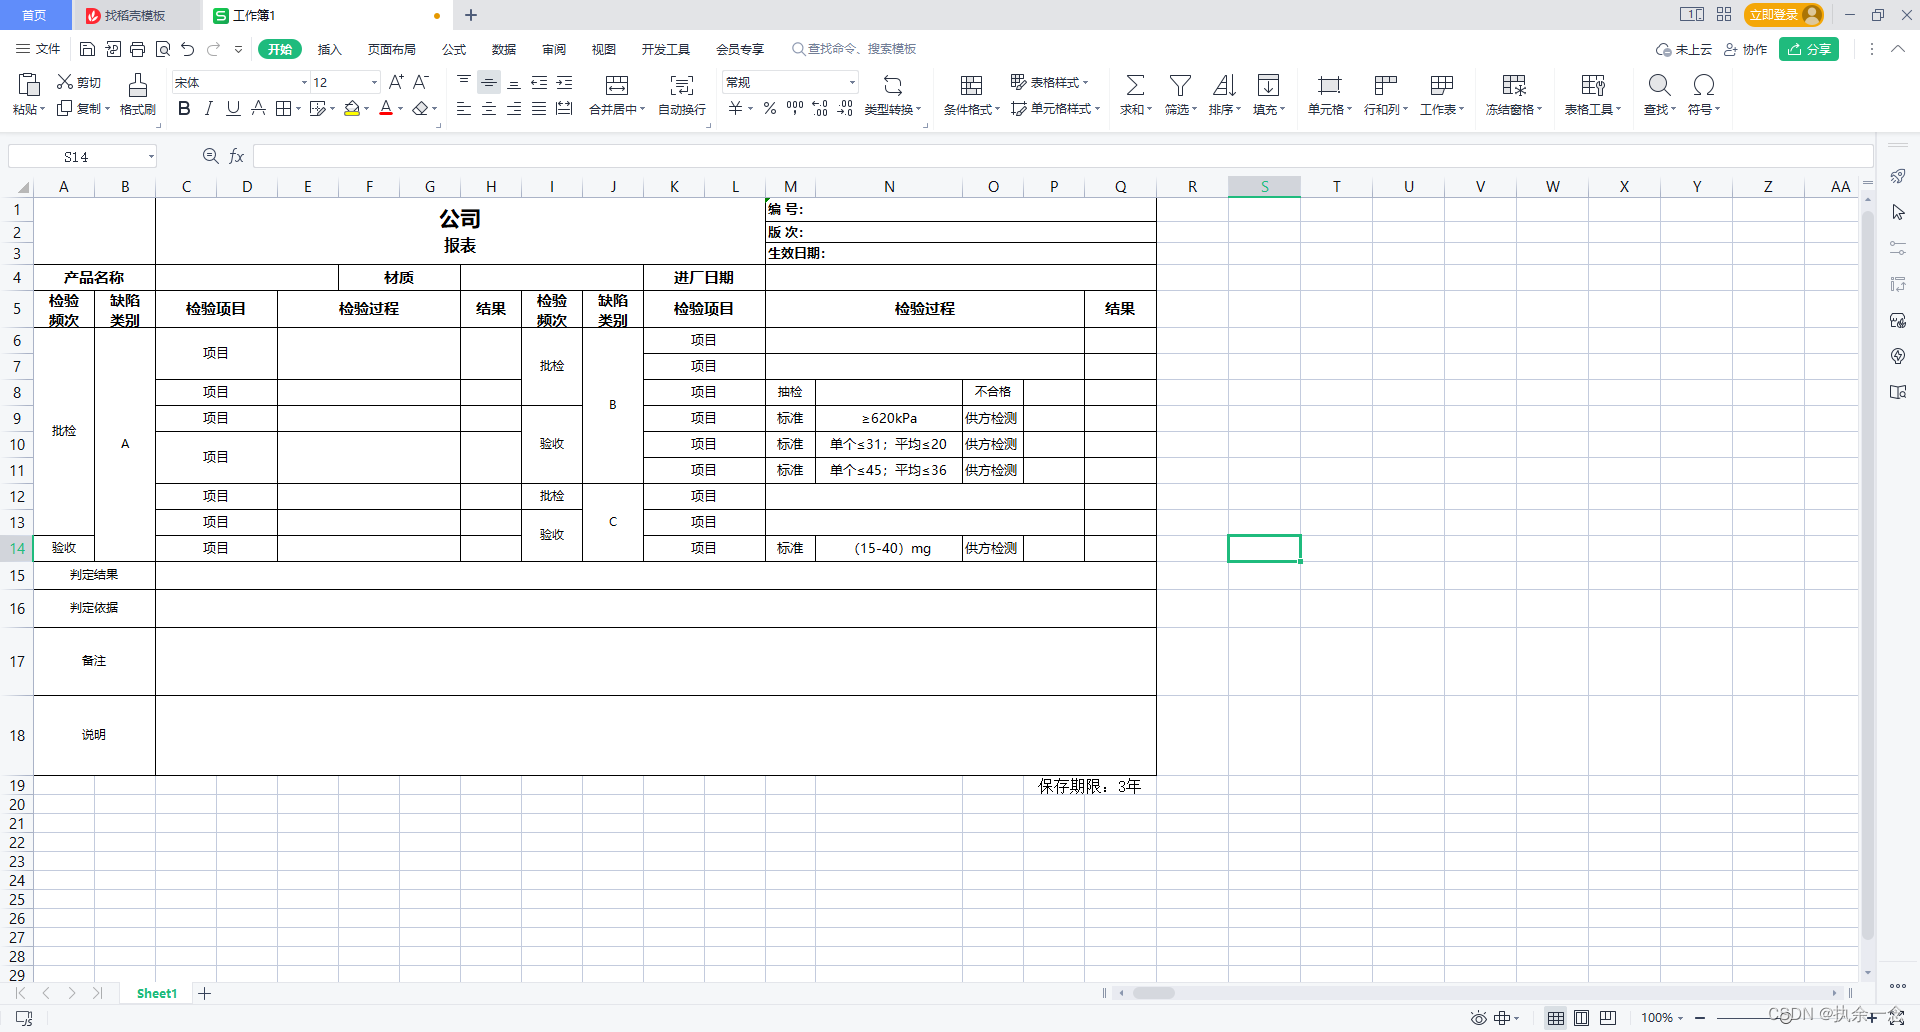Click the Borders grid icon
This screenshot has height=1032, width=1920.
tap(283, 108)
